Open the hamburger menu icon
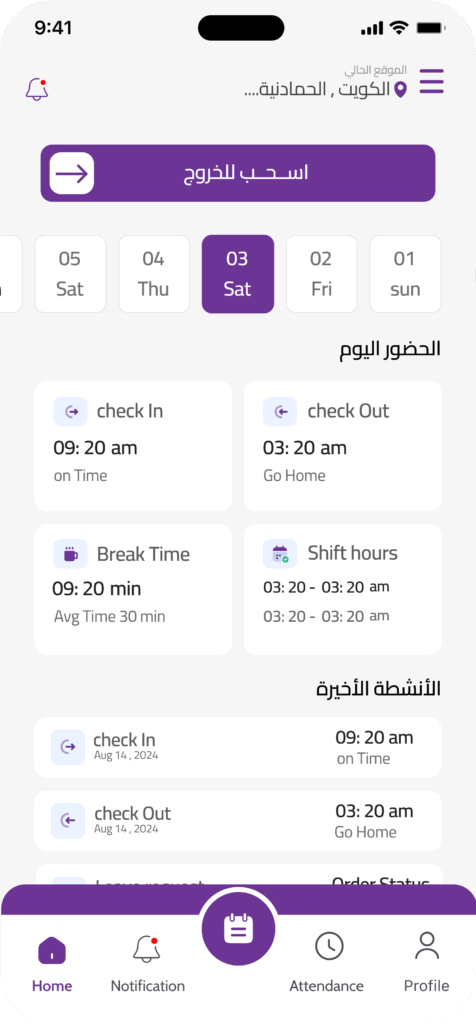This screenshot has height=1024, width=476. coord(431,82)
